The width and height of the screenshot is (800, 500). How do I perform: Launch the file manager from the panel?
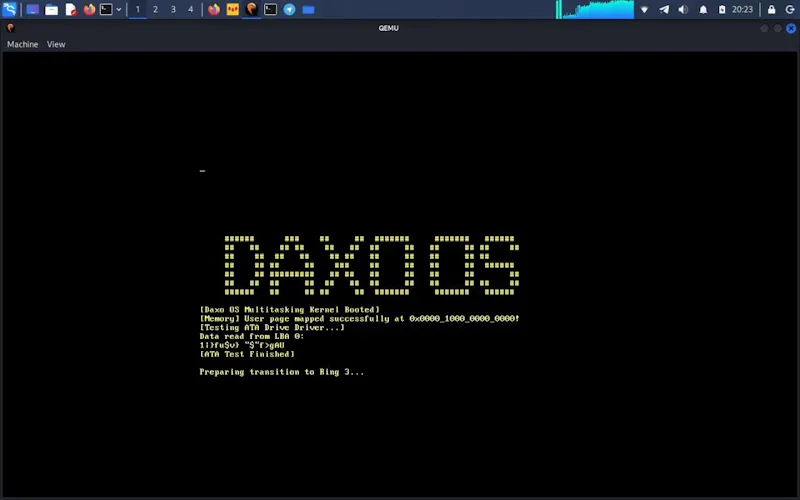pos(52,9)
